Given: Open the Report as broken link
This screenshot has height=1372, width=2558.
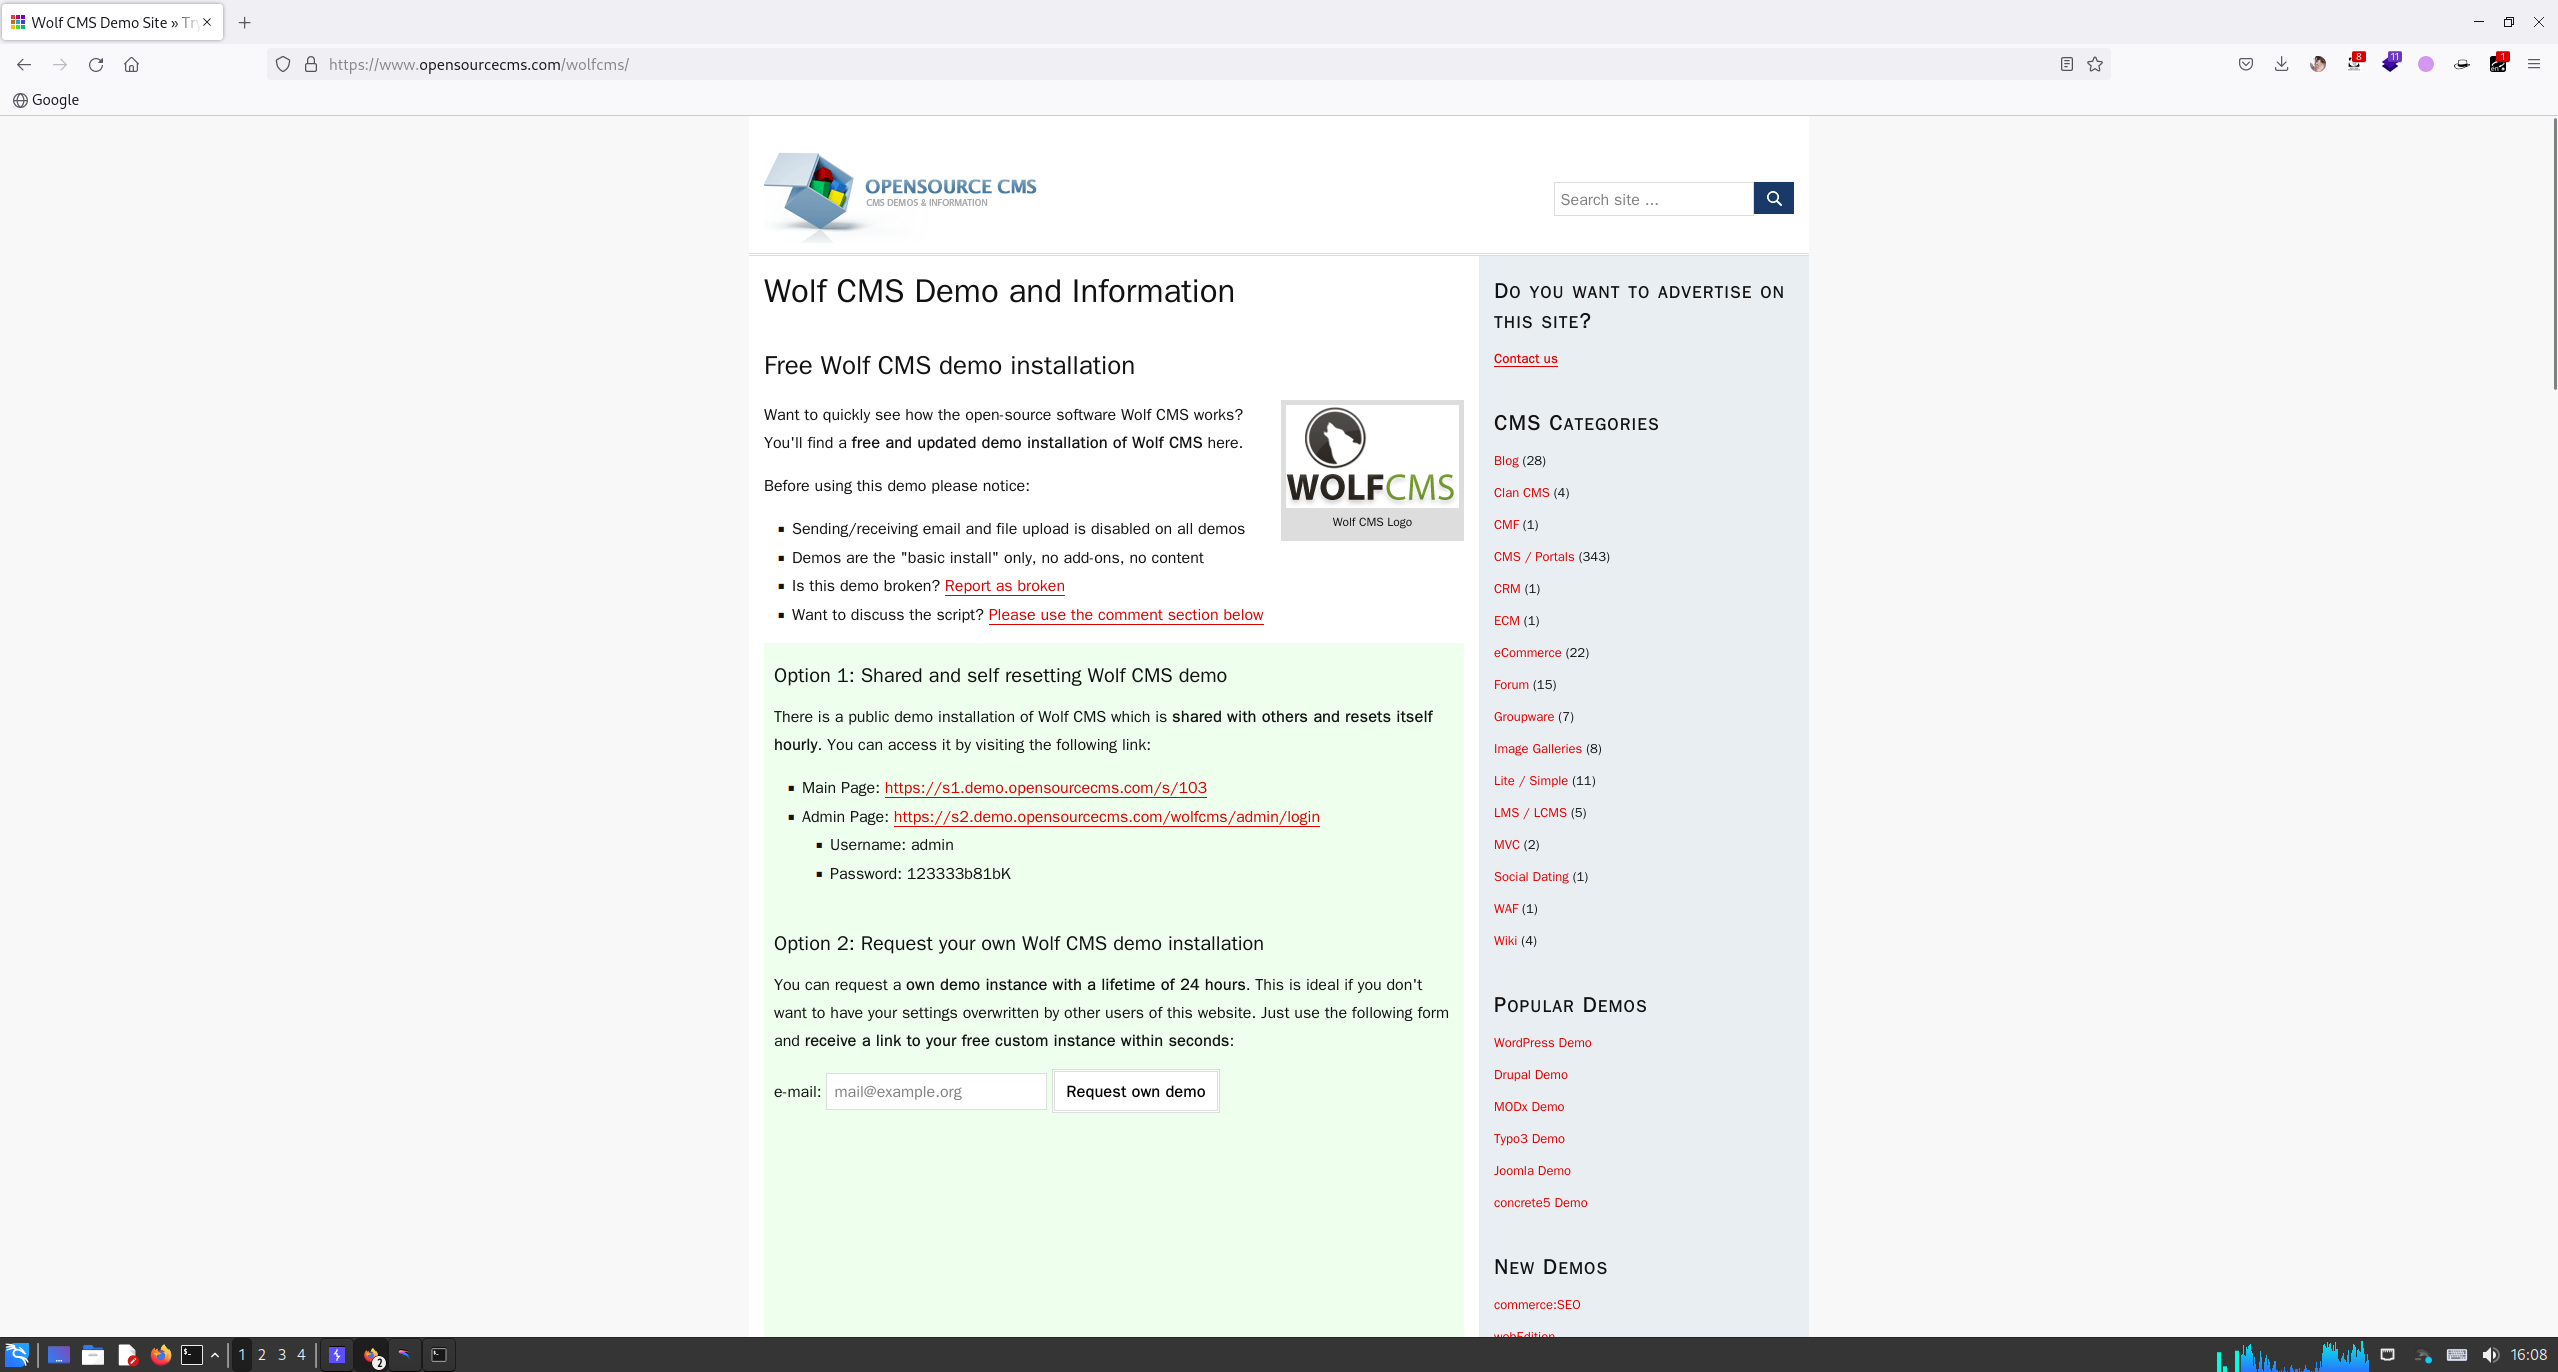Looking at the screenshot, I should tap(1004, 586).
